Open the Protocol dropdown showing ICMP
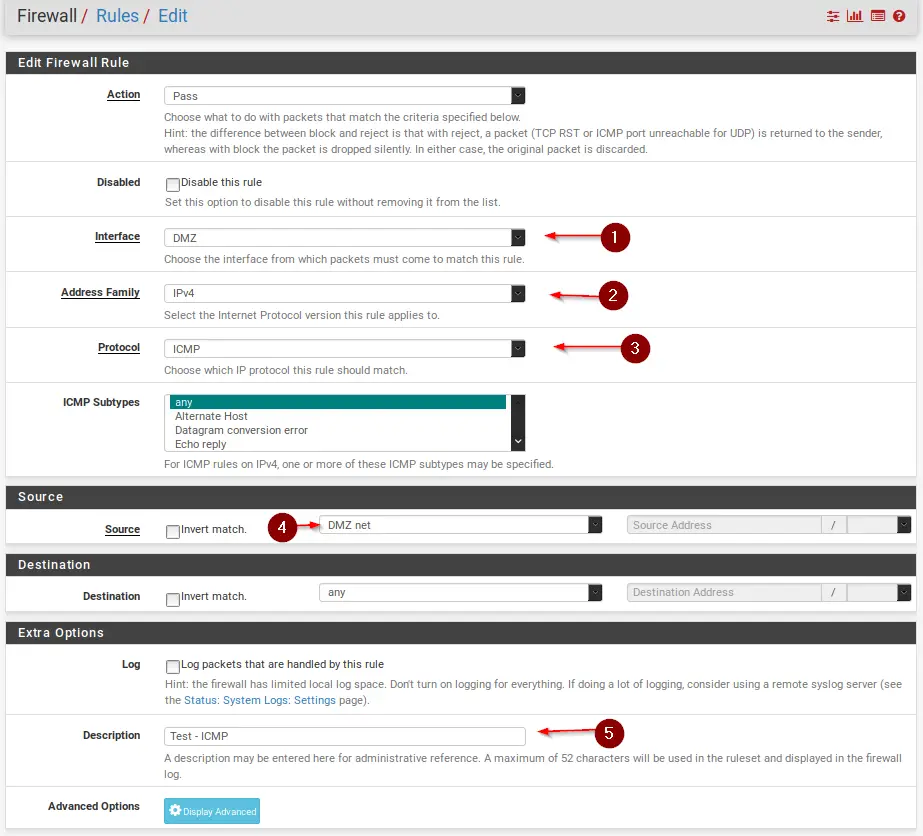The height and width of the screenshot is (836, 923). (x=344, y=348)
